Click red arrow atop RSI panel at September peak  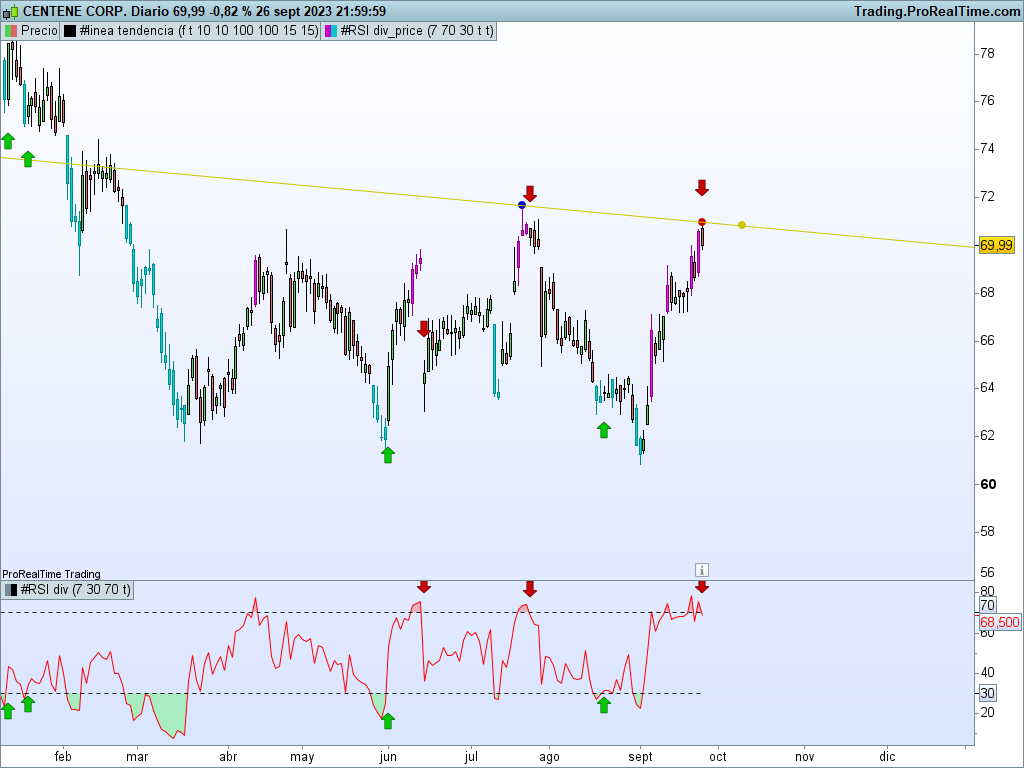[x=702, y=586]
